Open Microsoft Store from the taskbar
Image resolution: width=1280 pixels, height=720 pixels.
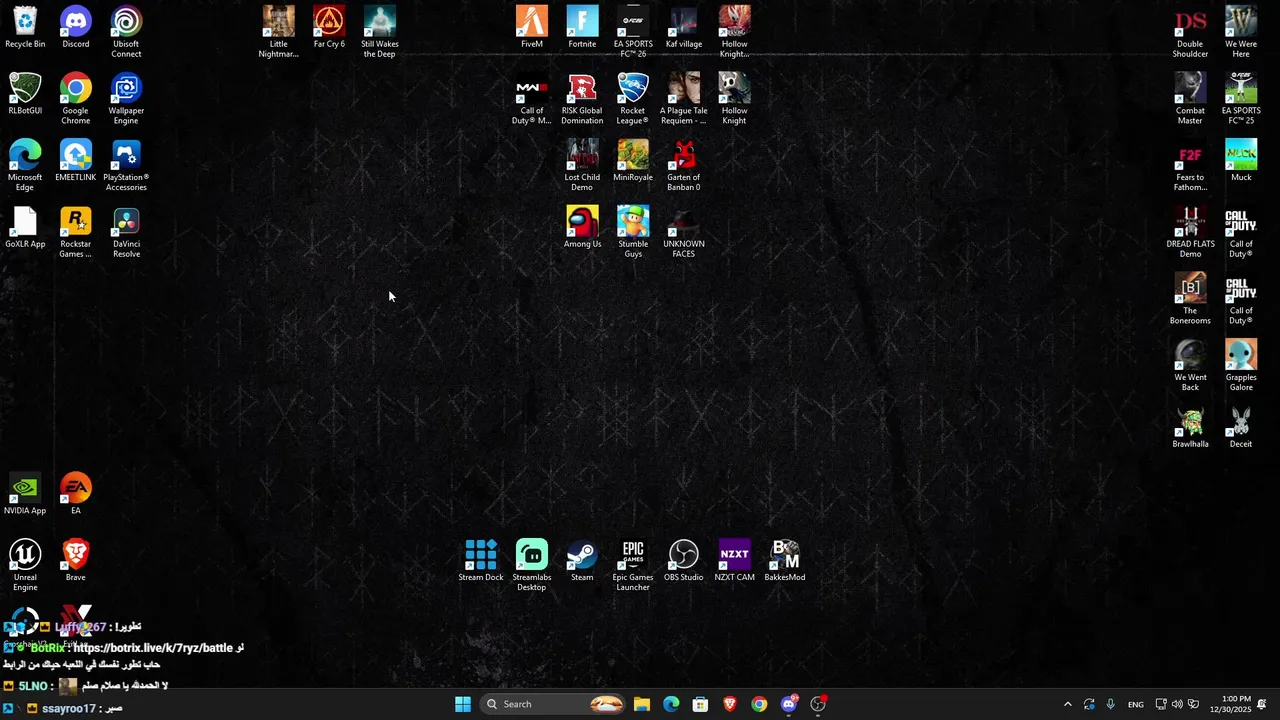coord(701,704)
